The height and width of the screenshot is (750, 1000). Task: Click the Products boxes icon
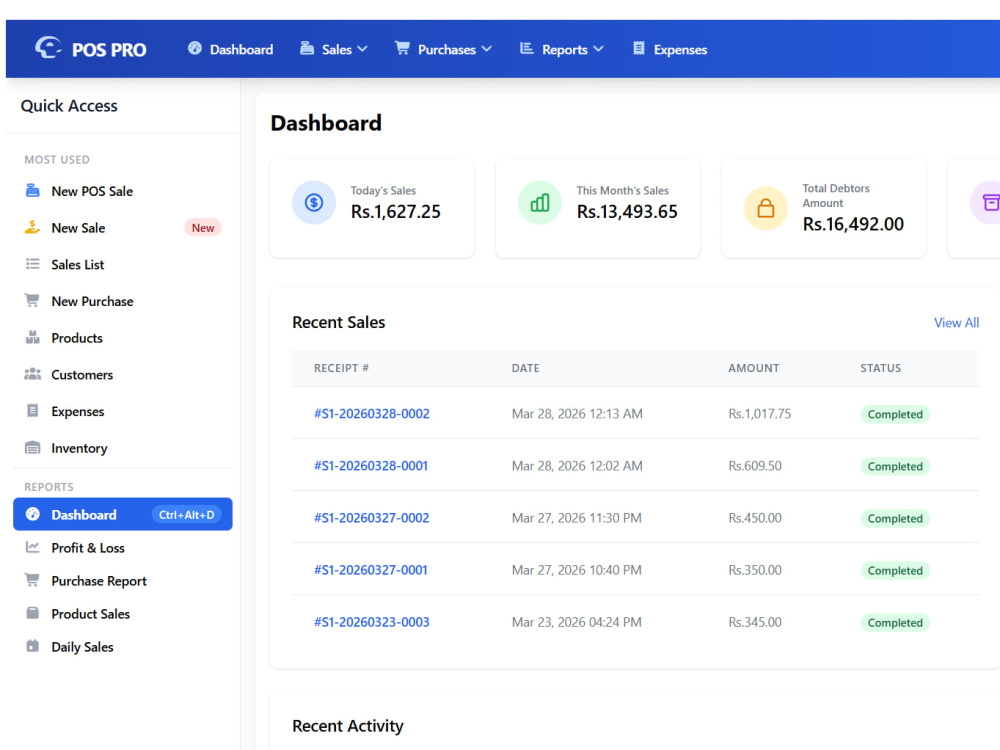point(33,337)
